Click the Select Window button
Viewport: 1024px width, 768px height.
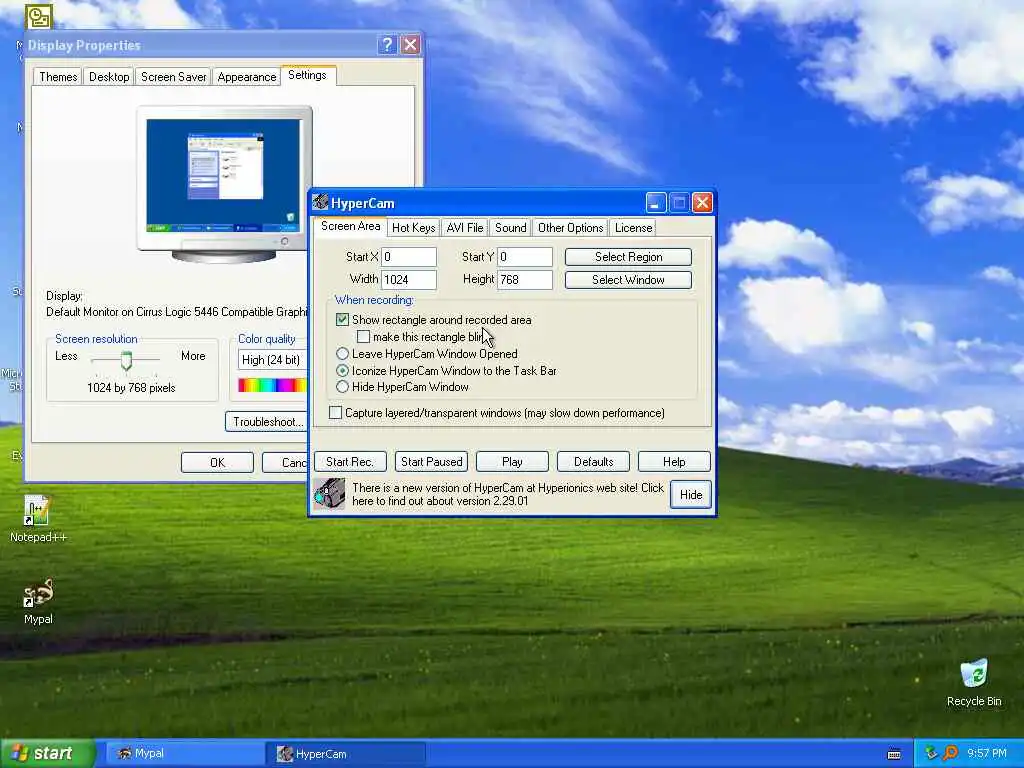pos(628,280)
